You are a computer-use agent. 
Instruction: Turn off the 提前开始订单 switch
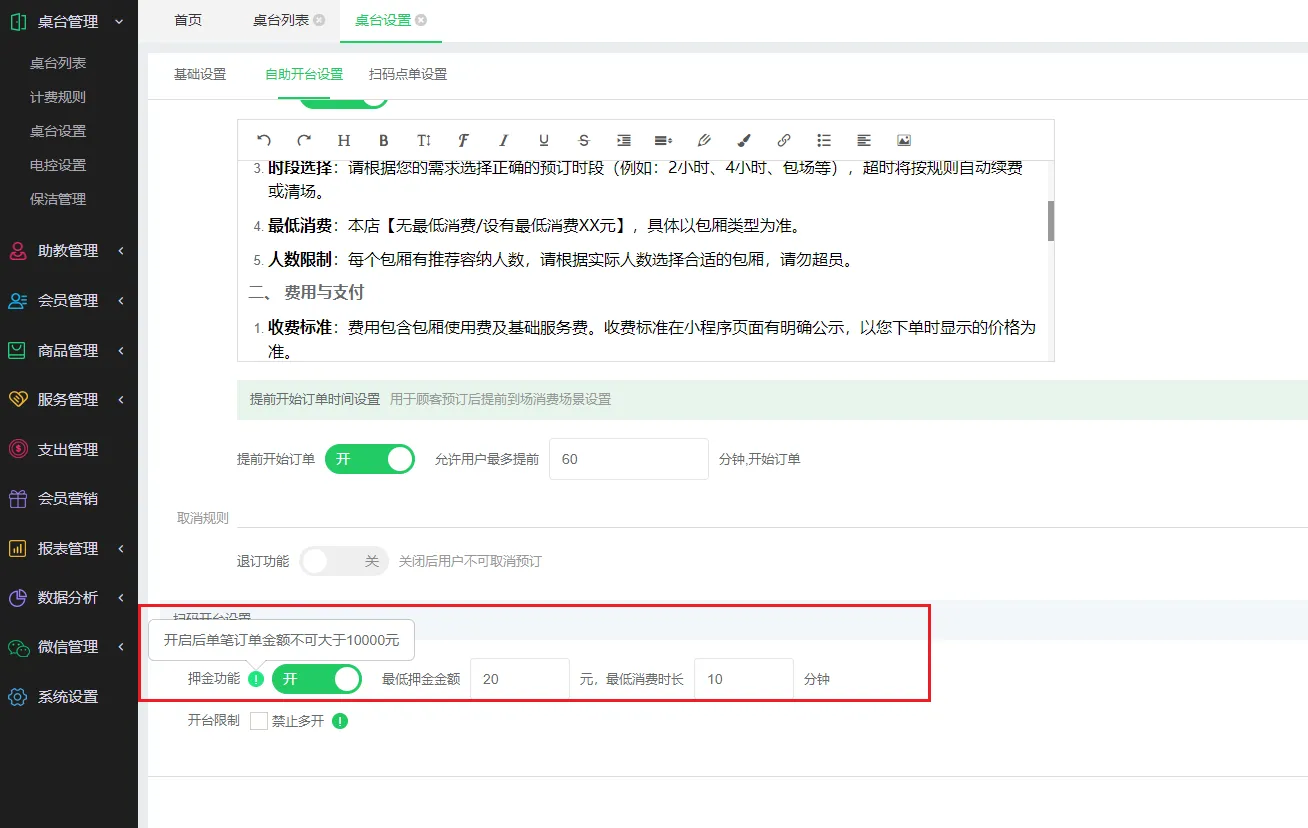pos(369,459)
